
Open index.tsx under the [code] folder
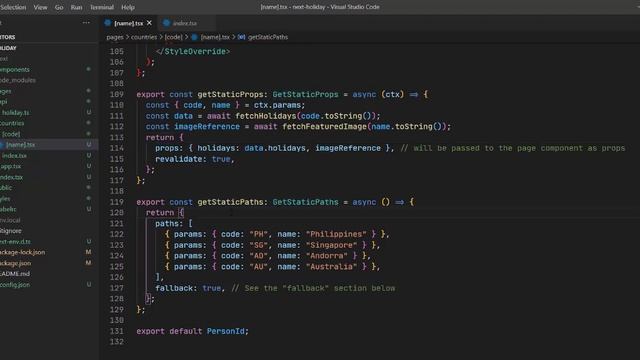(14, 156)
